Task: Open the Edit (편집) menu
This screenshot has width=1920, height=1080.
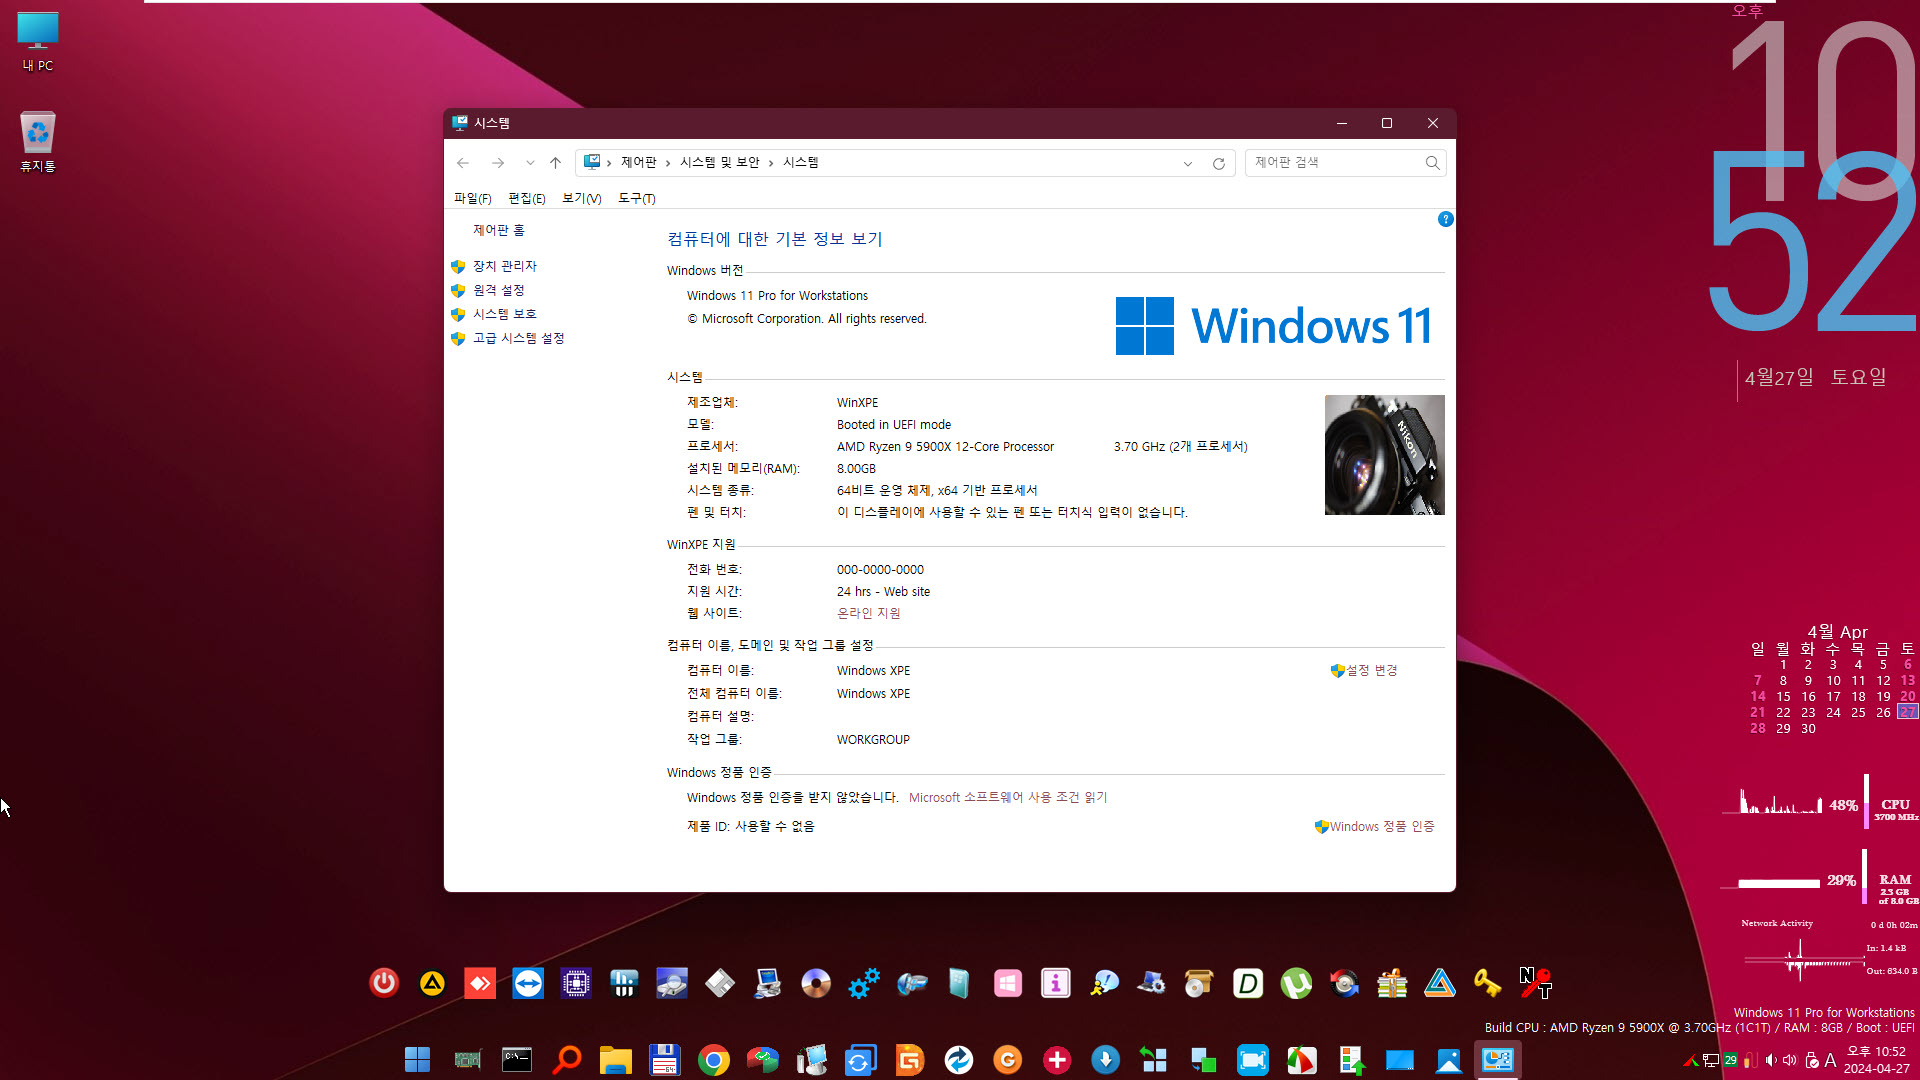Action: point(527,198)
